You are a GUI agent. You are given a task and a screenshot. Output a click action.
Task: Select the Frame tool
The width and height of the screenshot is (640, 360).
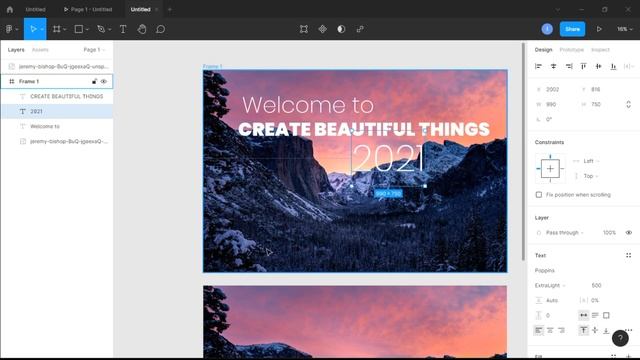[56, 29]
